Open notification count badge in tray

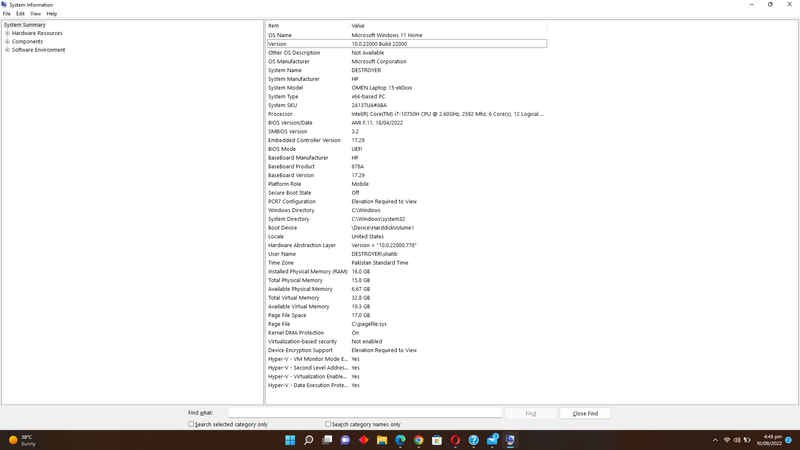coord(789,440)
